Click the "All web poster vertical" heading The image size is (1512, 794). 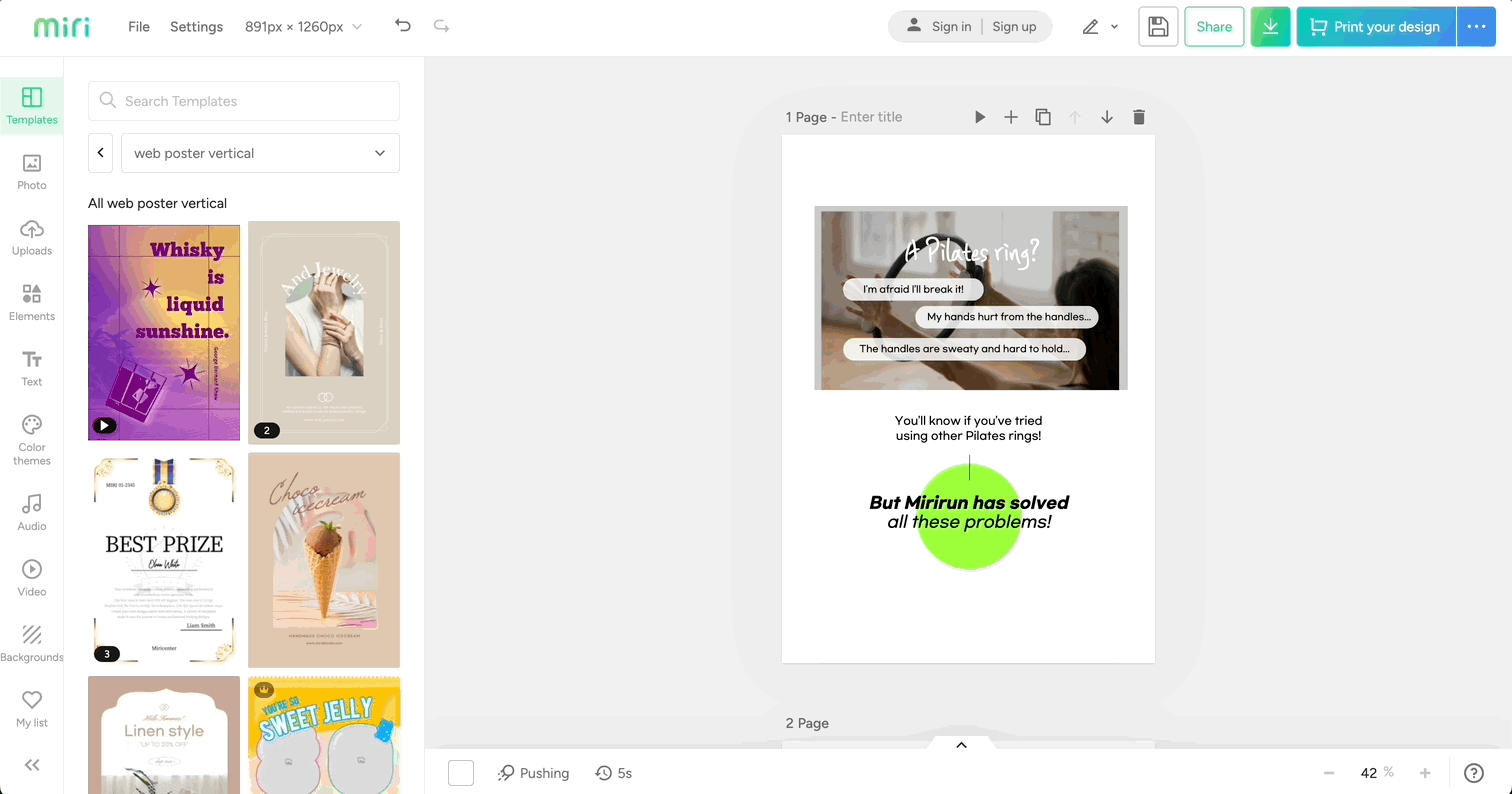[157, 203]
